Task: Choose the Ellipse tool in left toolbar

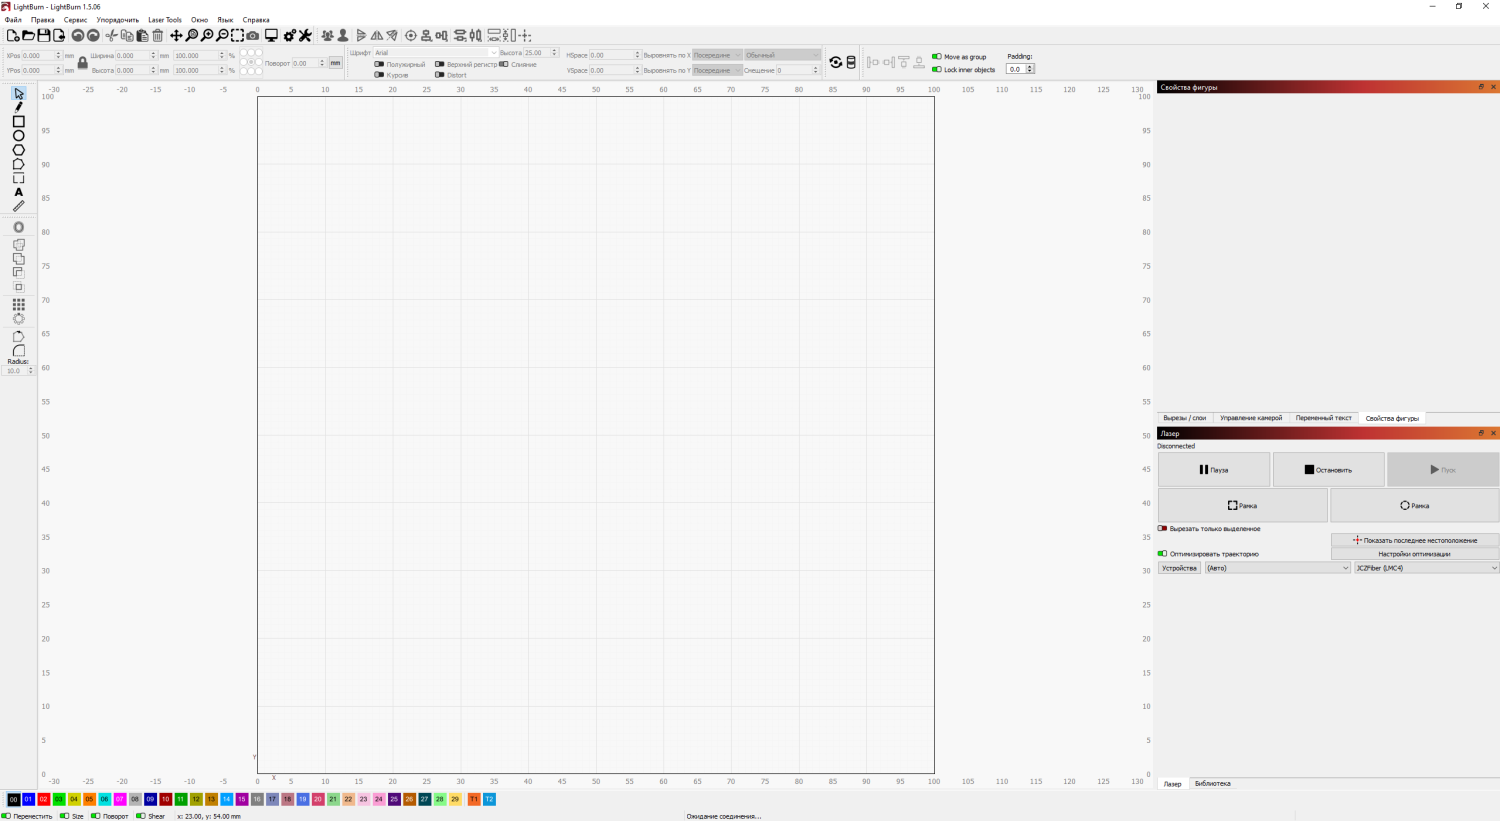Action: click(x=18, y=135)
